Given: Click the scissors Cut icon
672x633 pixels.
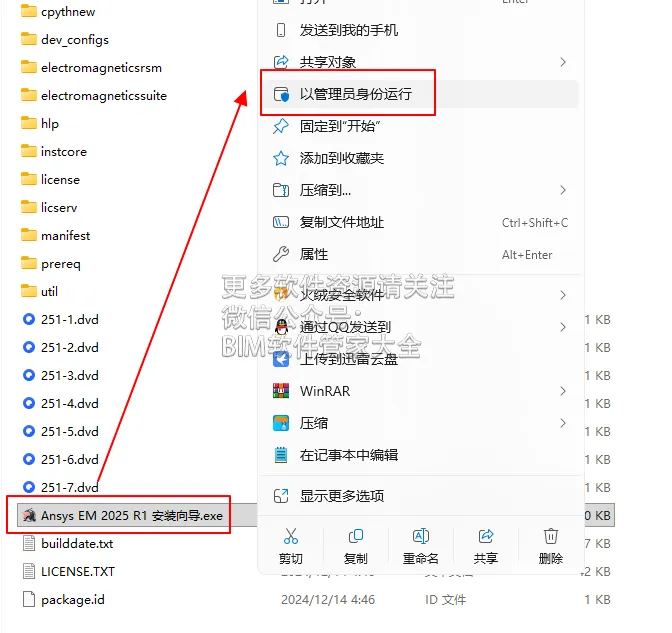Looking at the screenshot, I should (291, 536).
